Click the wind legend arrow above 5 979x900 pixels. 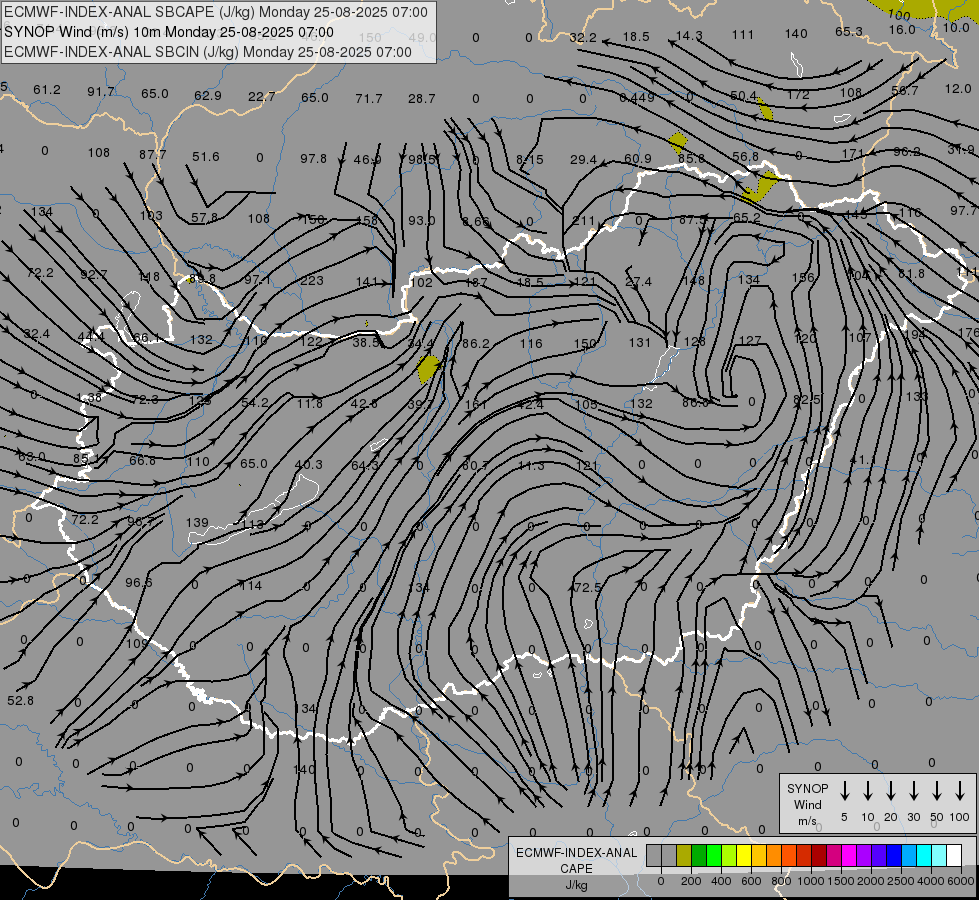(845, 790)
